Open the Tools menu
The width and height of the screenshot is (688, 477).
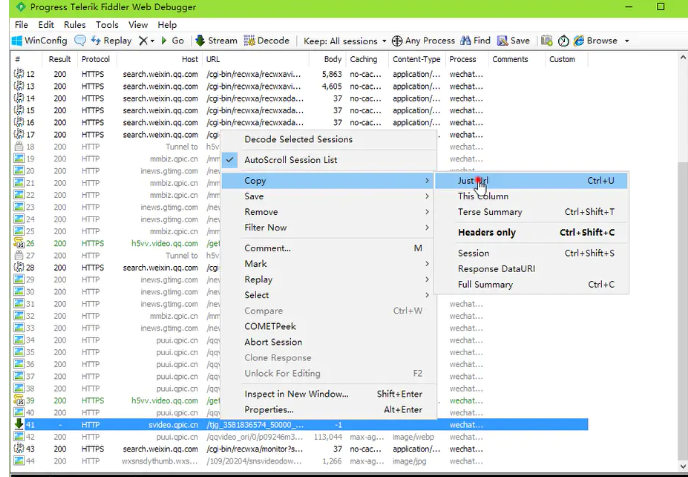click(x=107, y=25)
